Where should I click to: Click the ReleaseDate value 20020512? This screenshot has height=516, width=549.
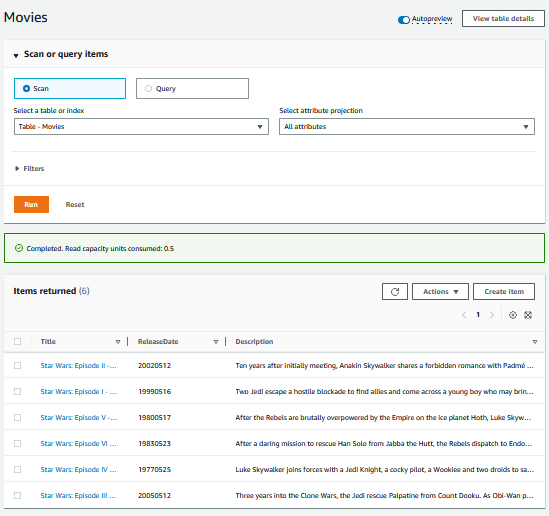154,365
